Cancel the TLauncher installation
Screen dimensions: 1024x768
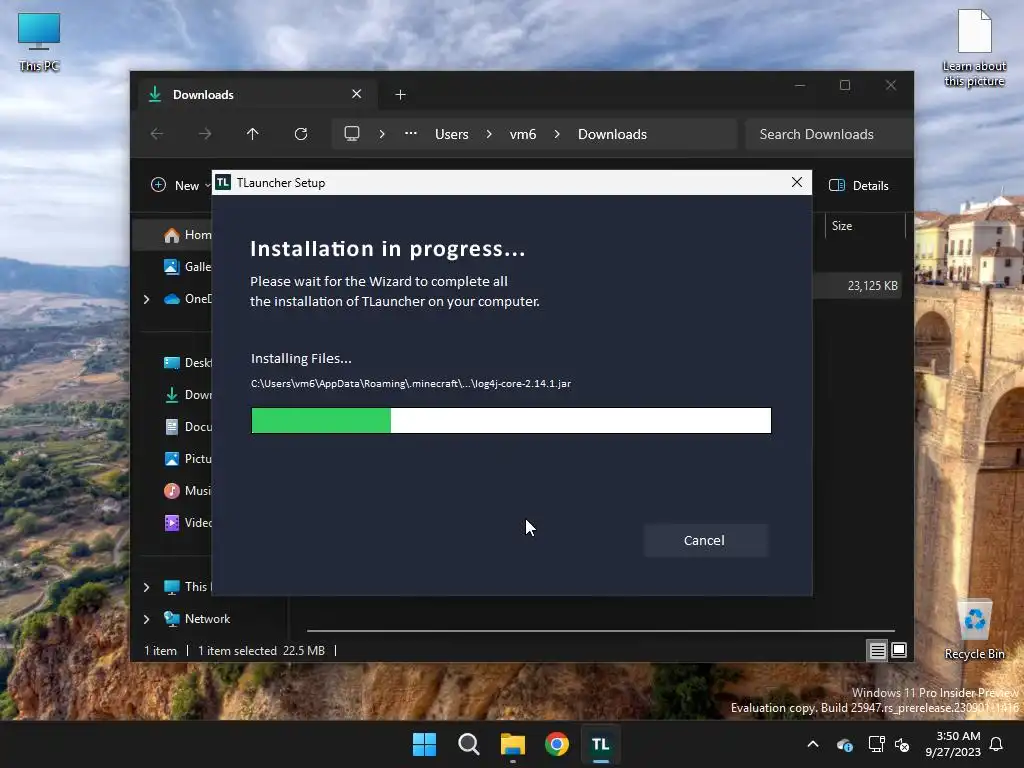[x=705, y=540]
